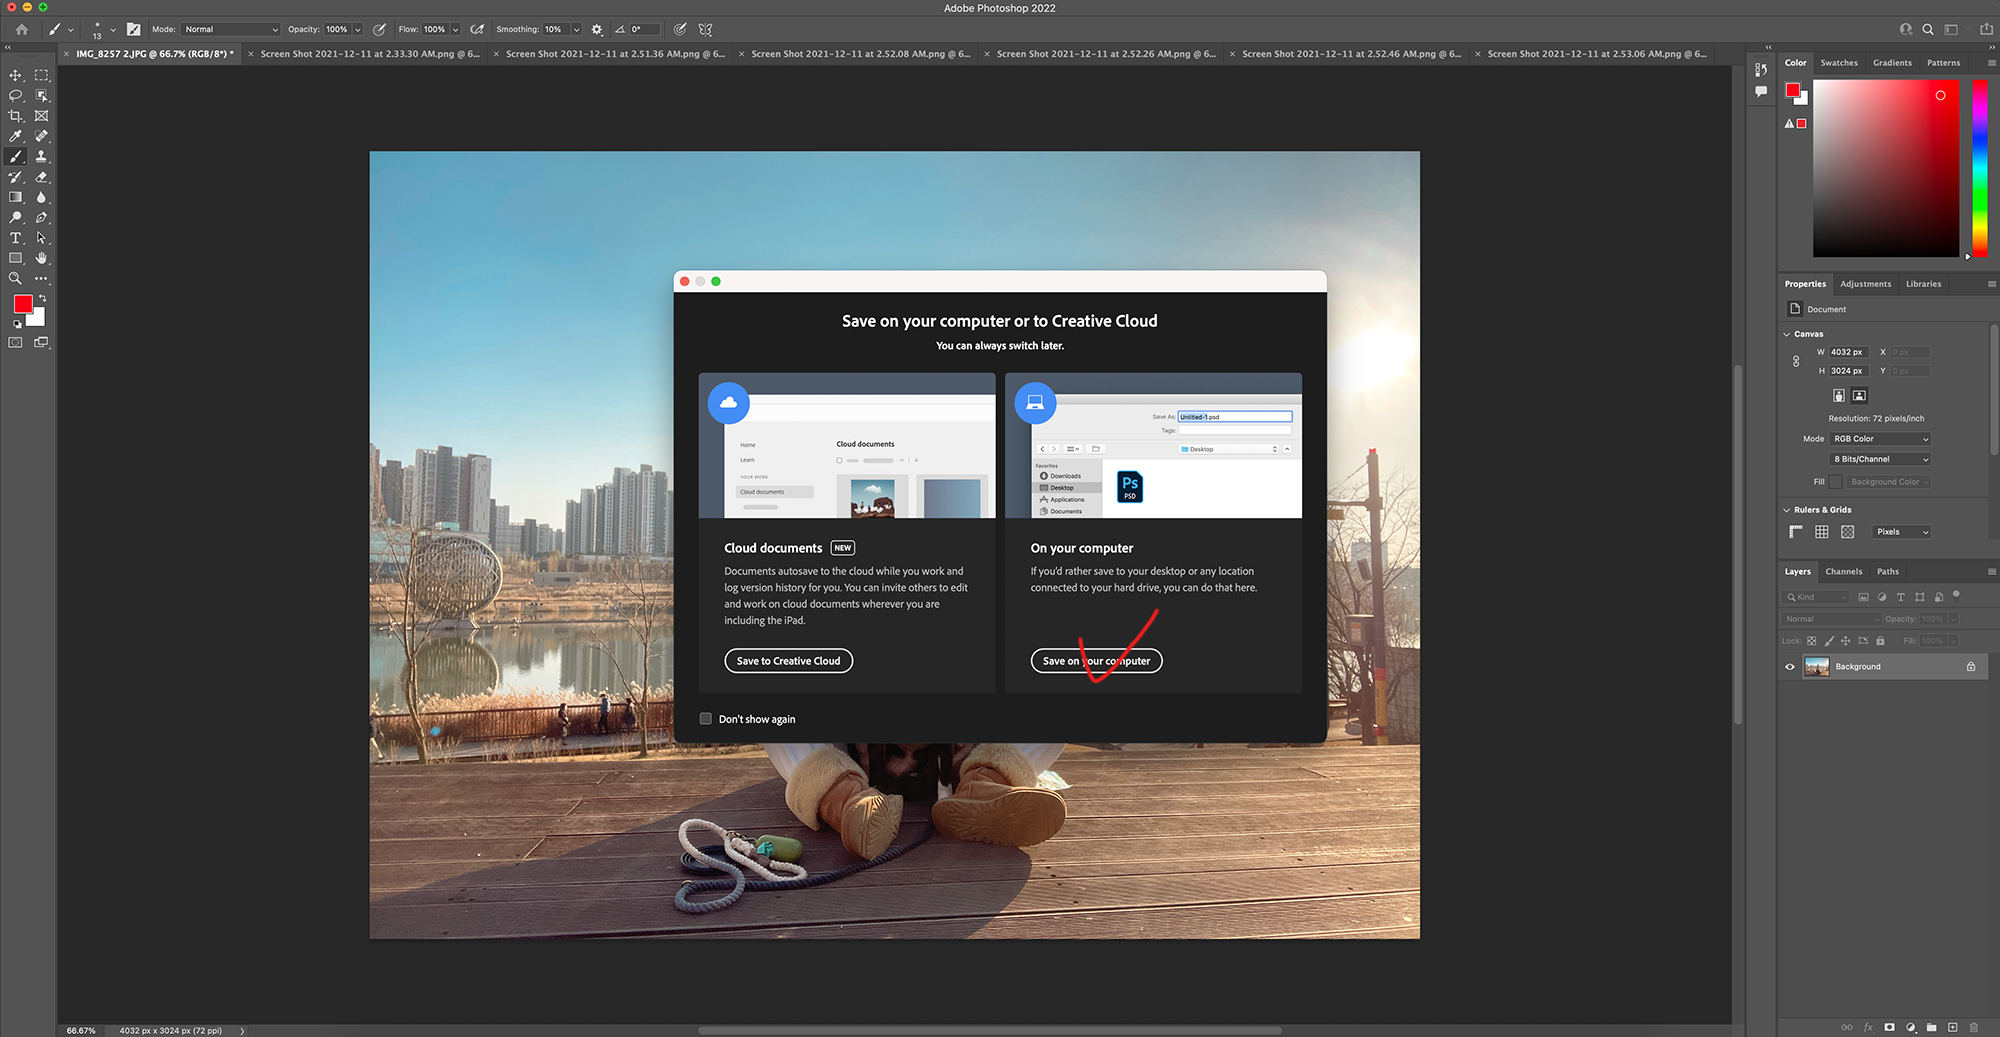The width and height of the screenshot is (2000, 1037).
Task: Toggle pressure for opacity icon
Action: tap(380, 29)
